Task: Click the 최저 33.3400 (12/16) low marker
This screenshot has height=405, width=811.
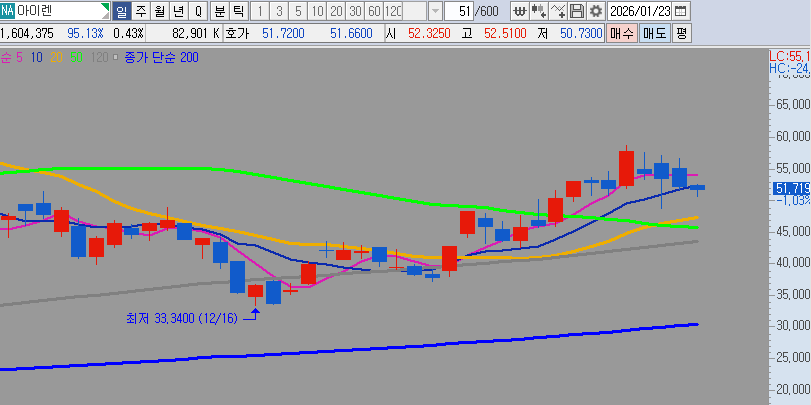Action: tap(182, 319)
